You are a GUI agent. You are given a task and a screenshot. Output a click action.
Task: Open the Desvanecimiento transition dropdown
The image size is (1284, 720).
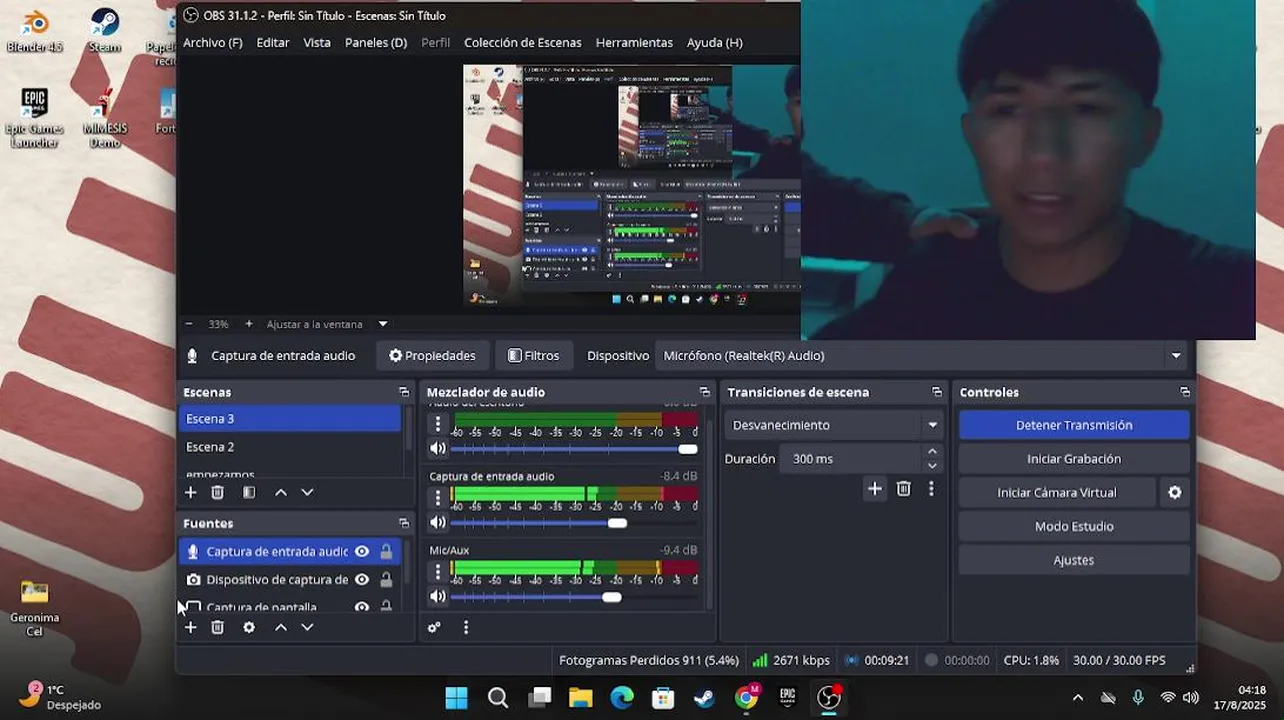click(834, 425)
